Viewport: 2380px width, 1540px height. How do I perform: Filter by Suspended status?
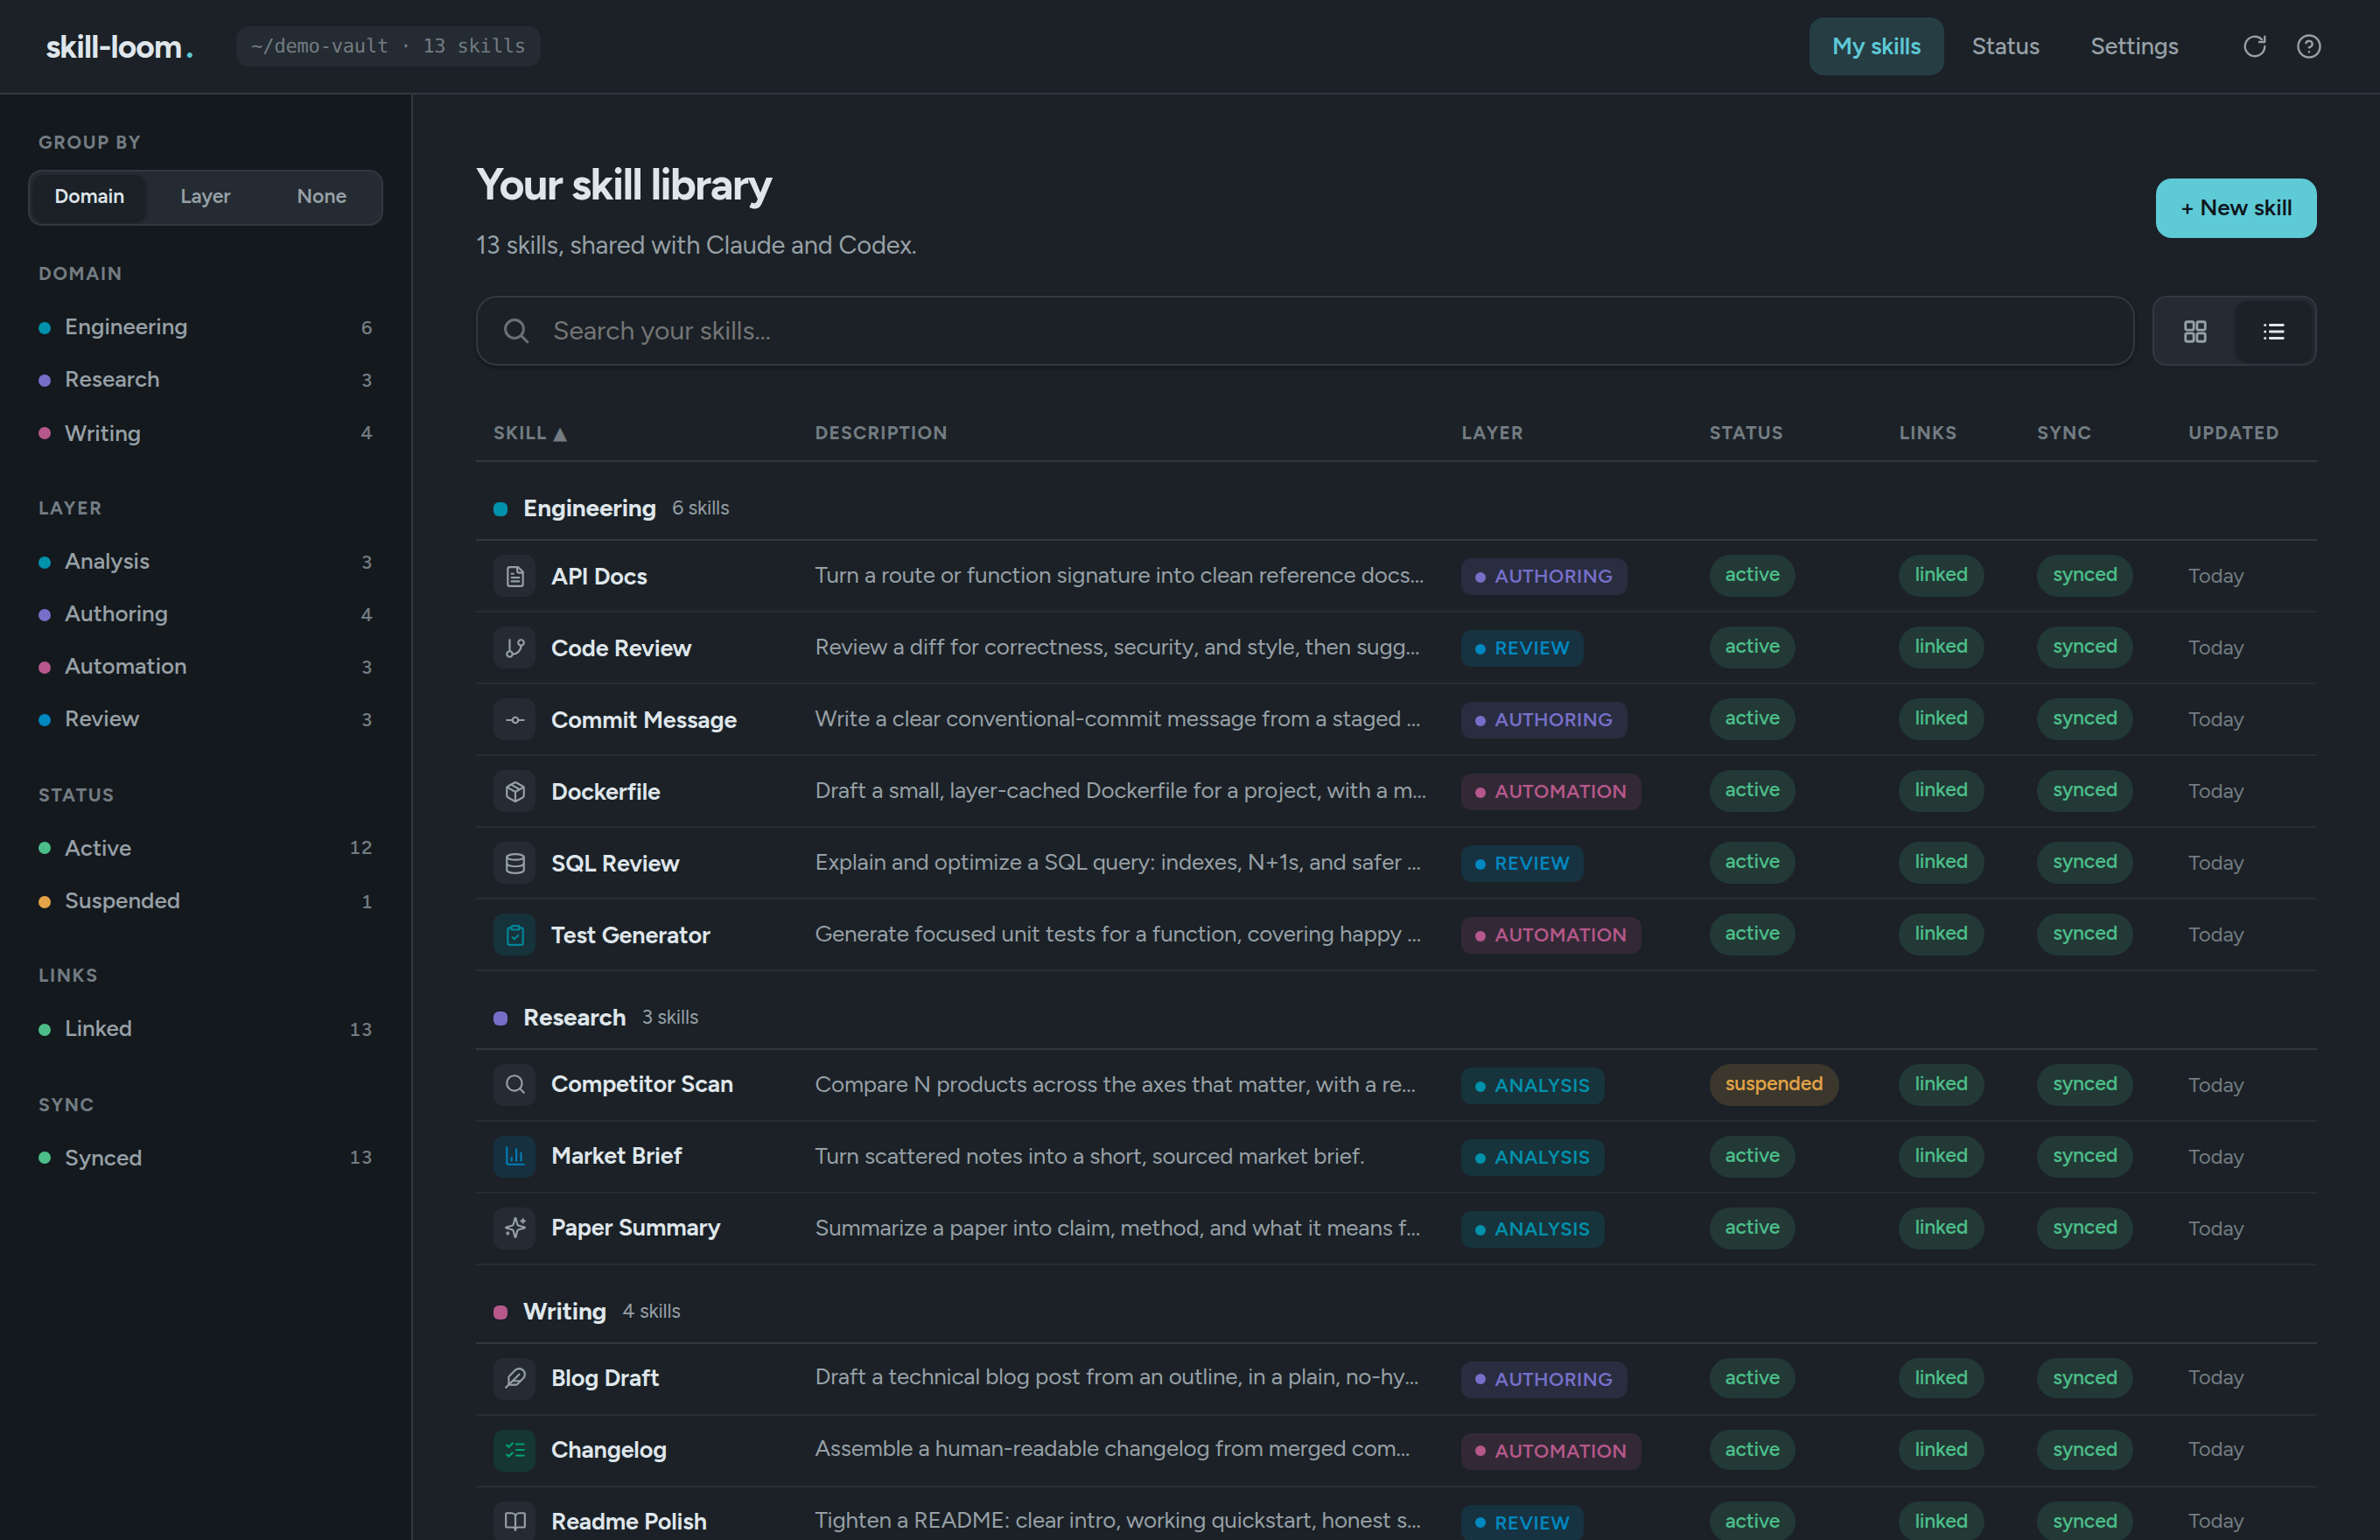(x=205, y=901)
